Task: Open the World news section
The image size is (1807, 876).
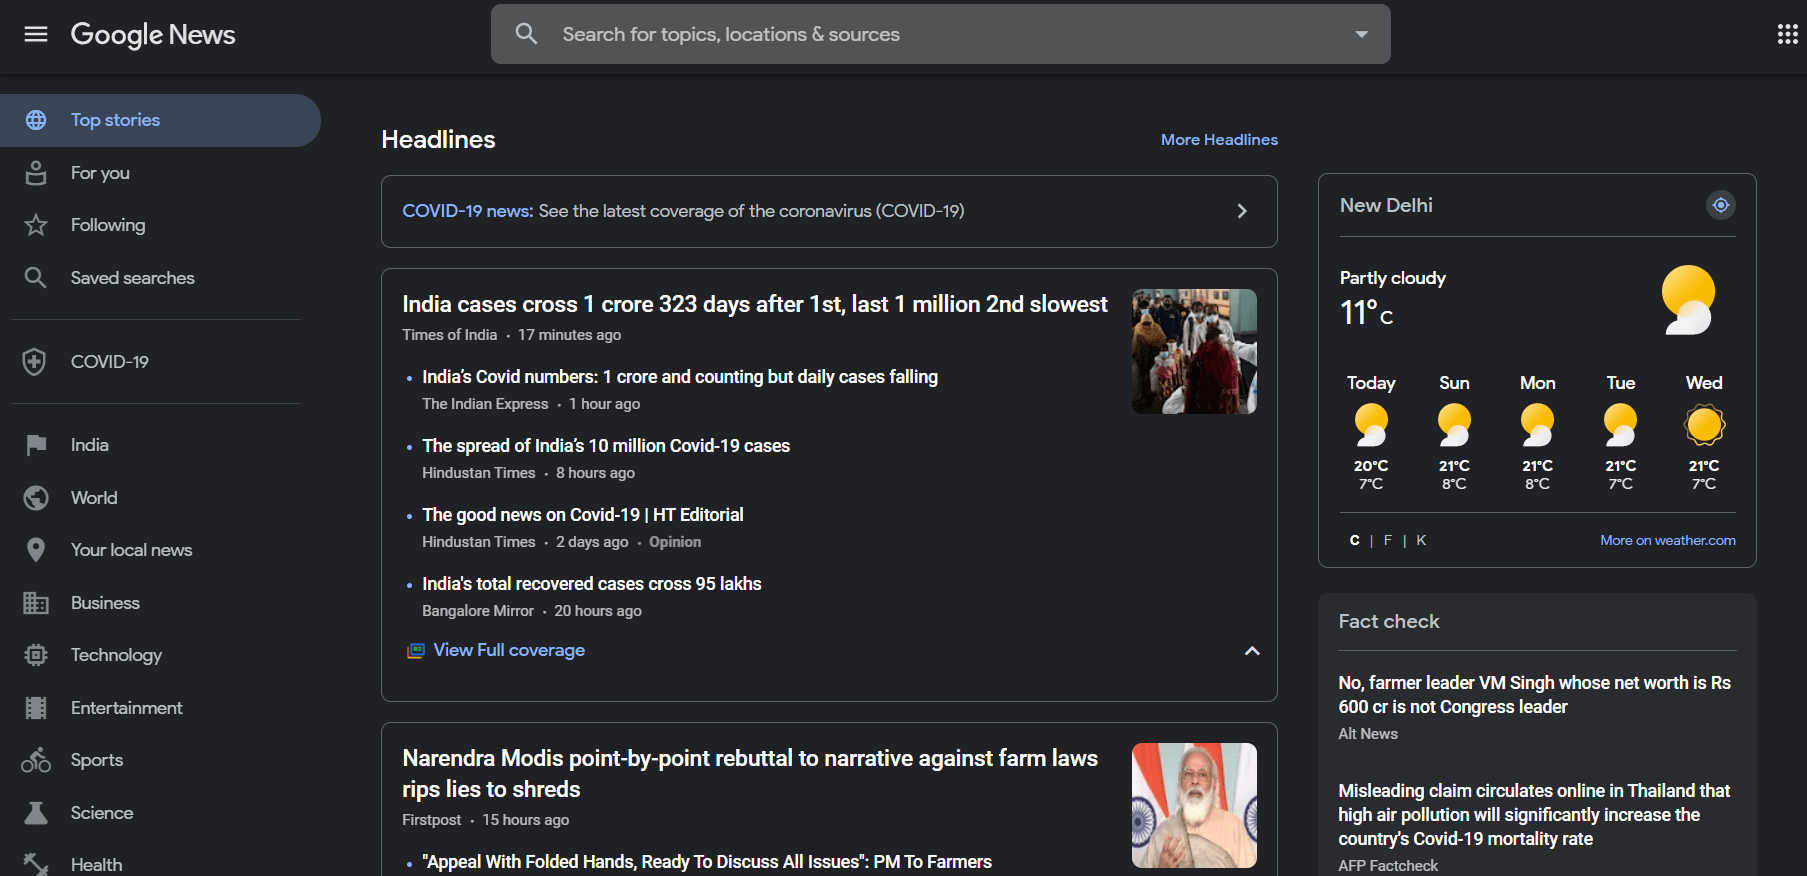Action: 94,498
